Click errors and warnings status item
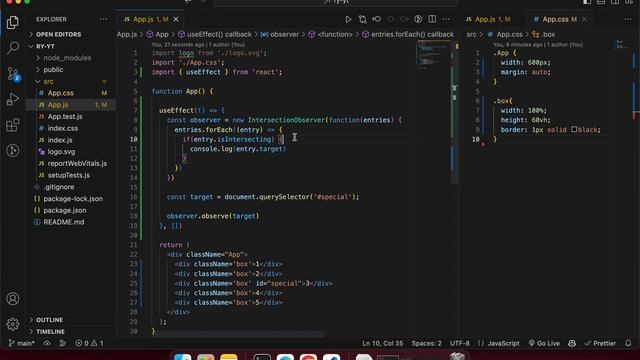 point(89,343)
